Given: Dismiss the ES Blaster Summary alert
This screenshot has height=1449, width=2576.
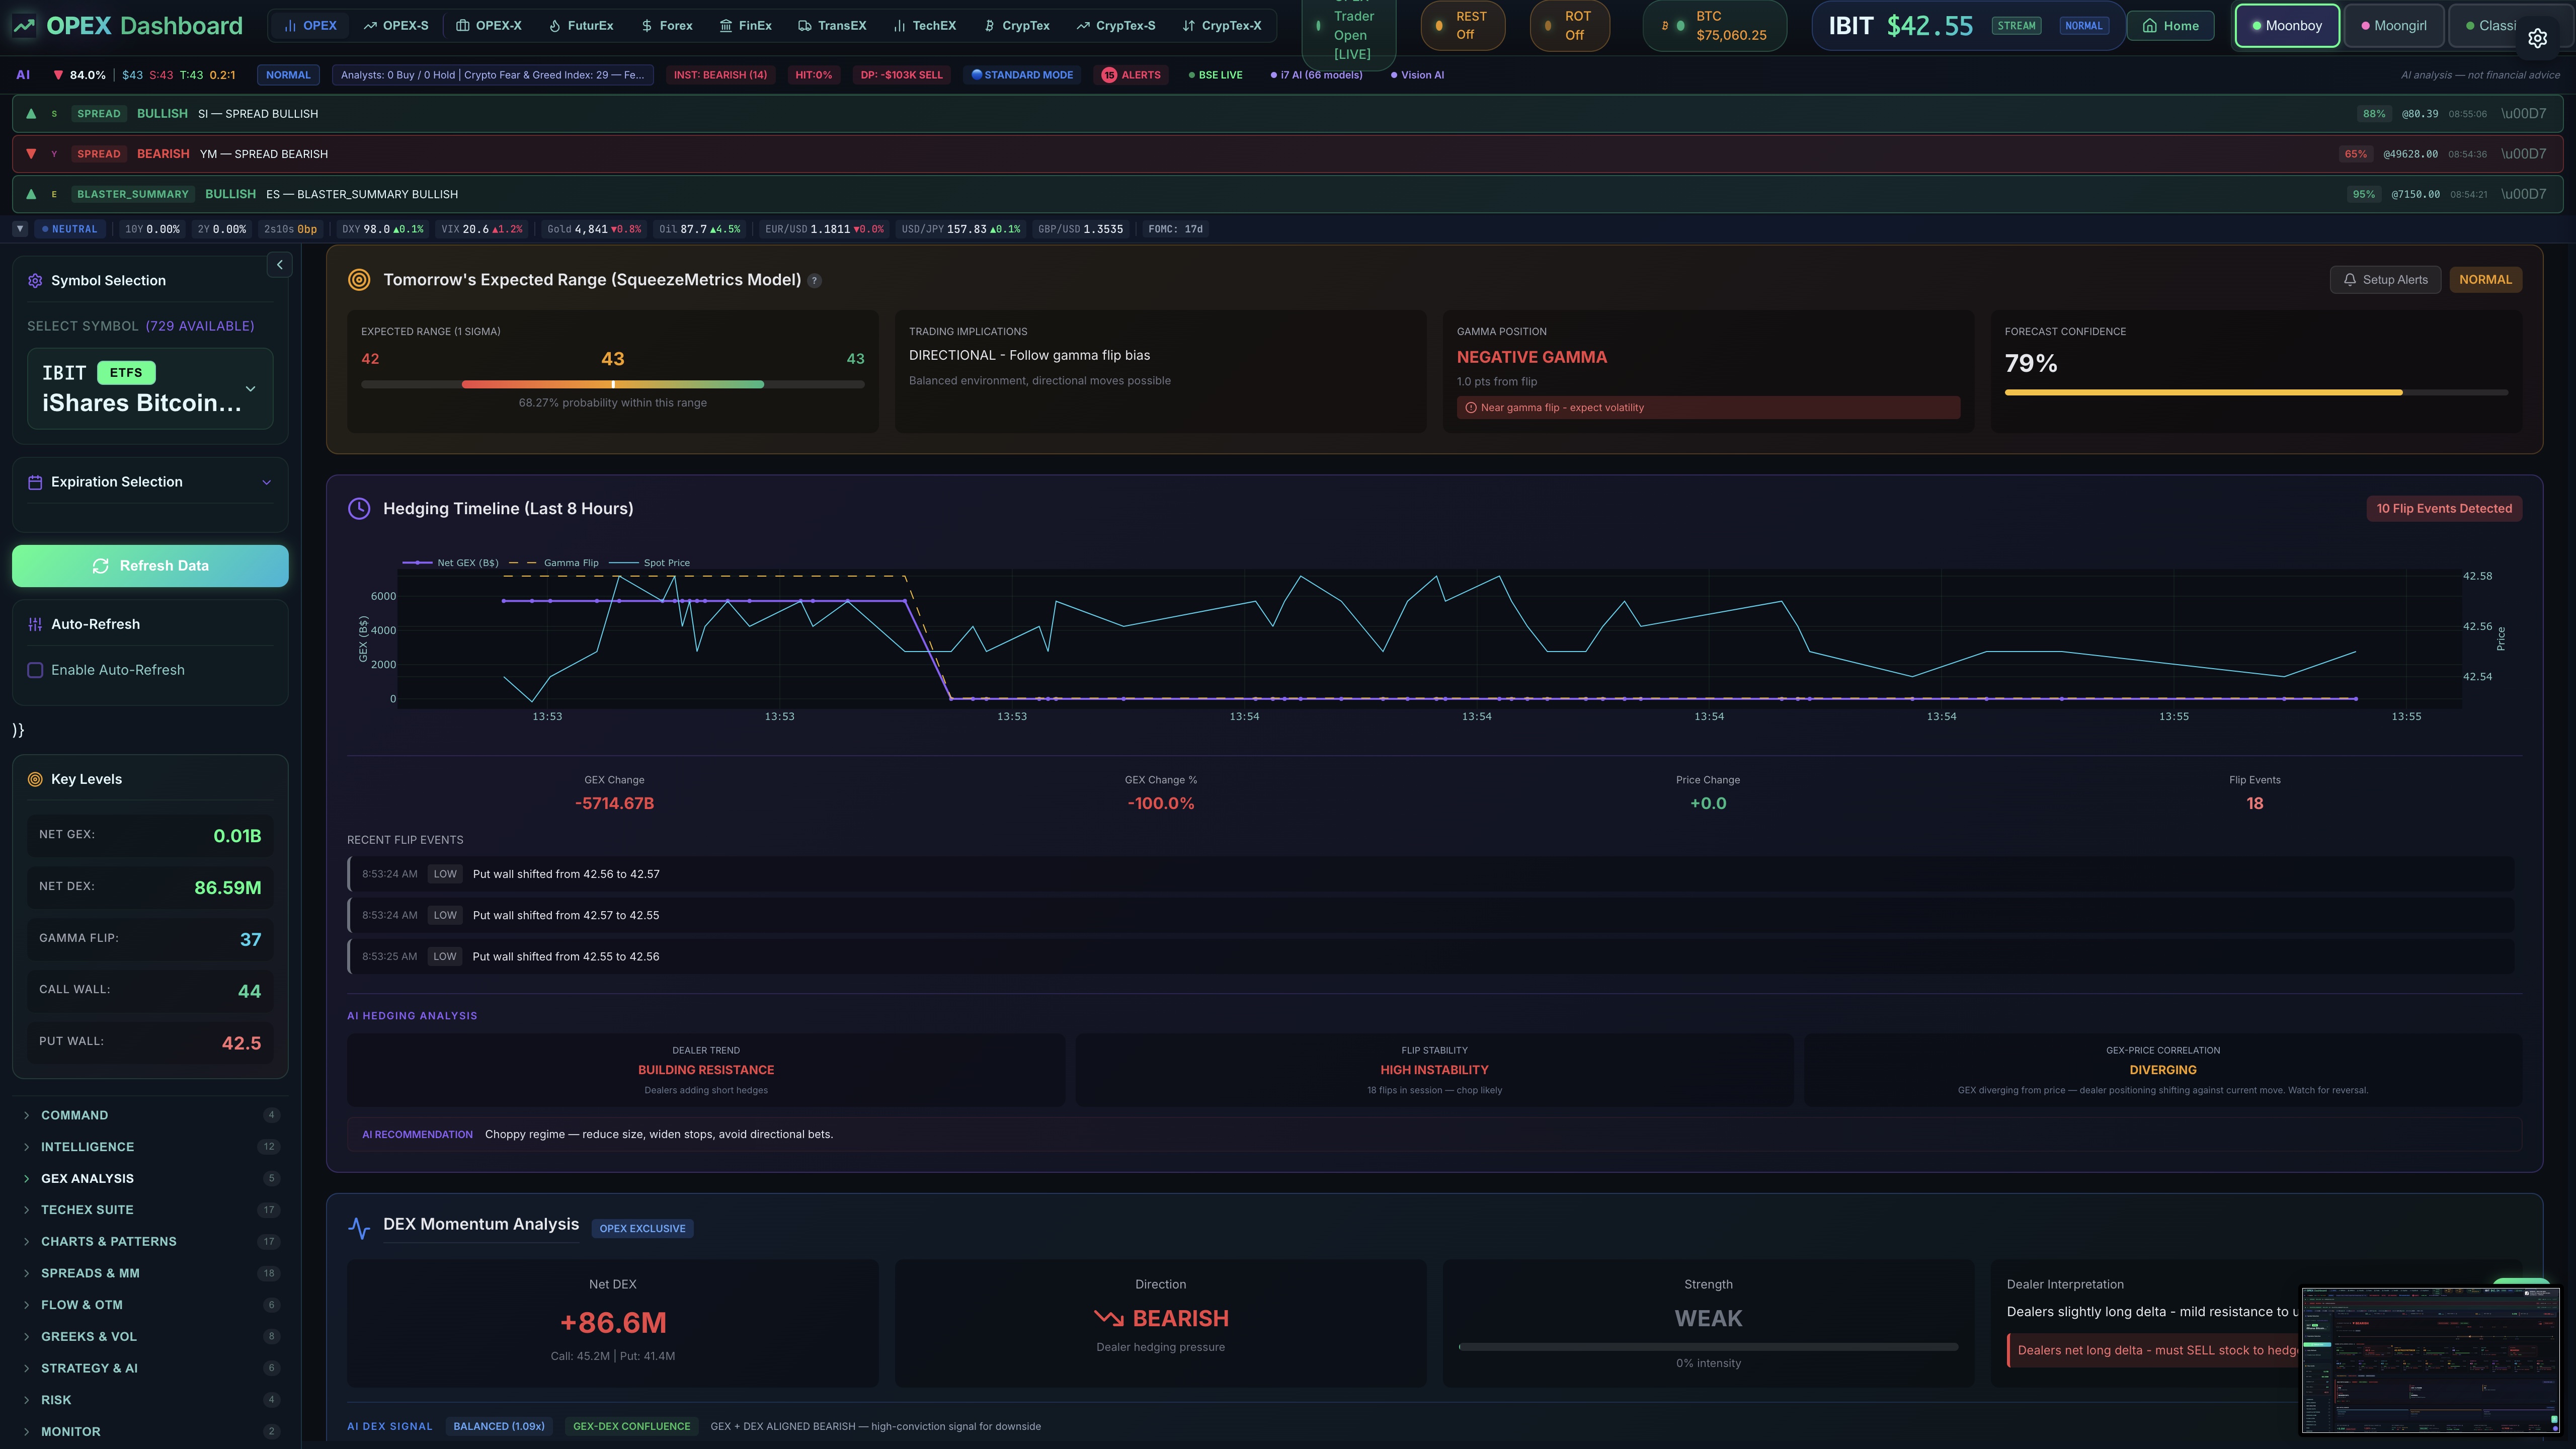Looking at the screenshot, I should point(2523,194).
